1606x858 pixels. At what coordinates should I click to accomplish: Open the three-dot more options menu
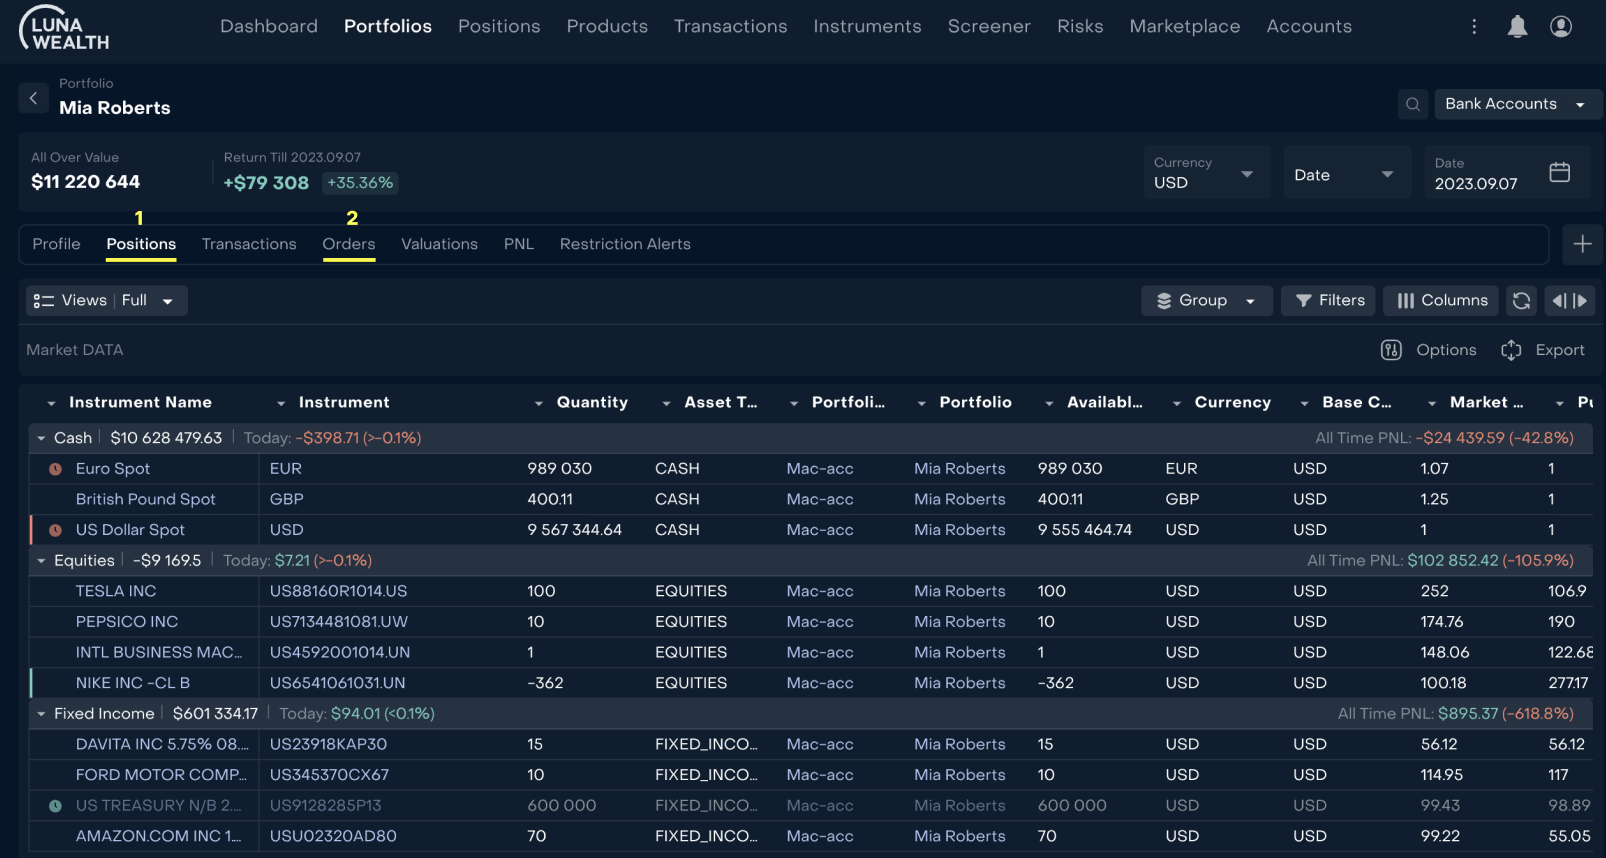[x=1474, y=27]
